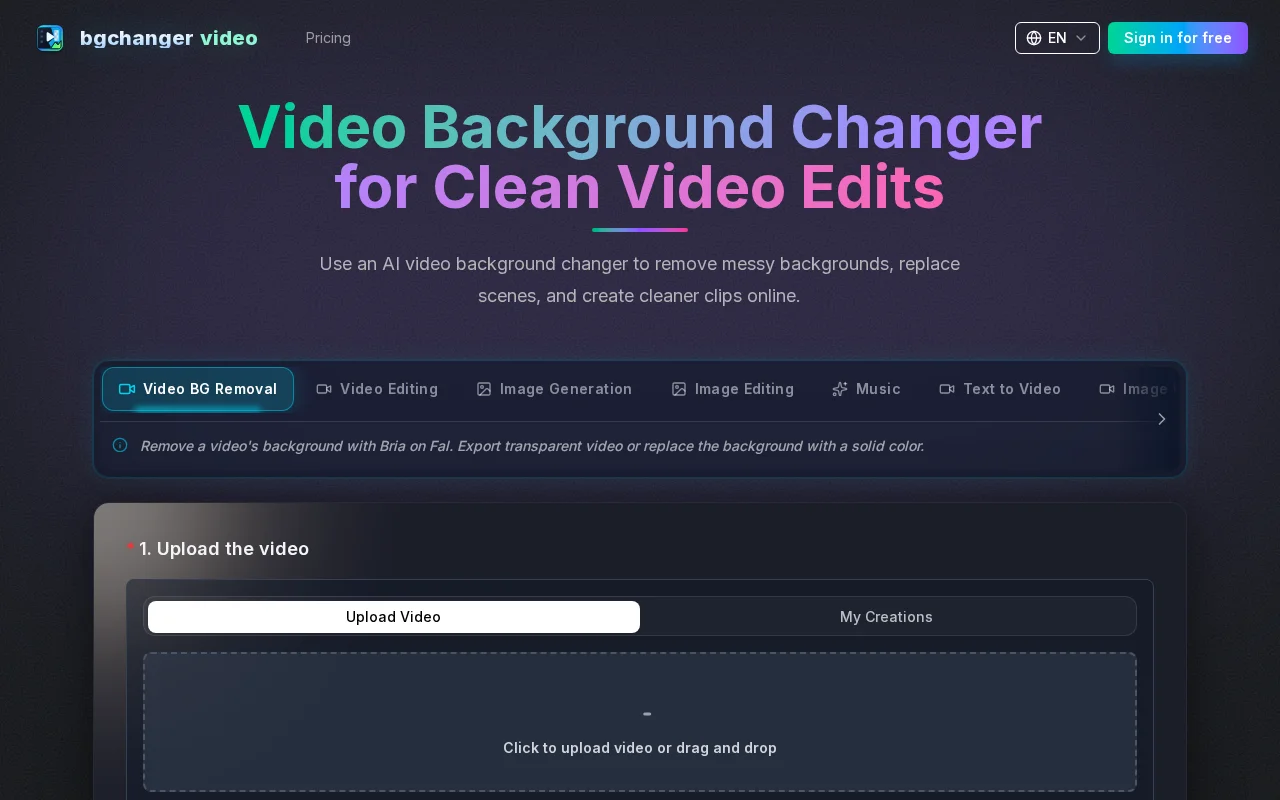
Task: Show more tabs with right chevron
Action: pos(1161,419)
